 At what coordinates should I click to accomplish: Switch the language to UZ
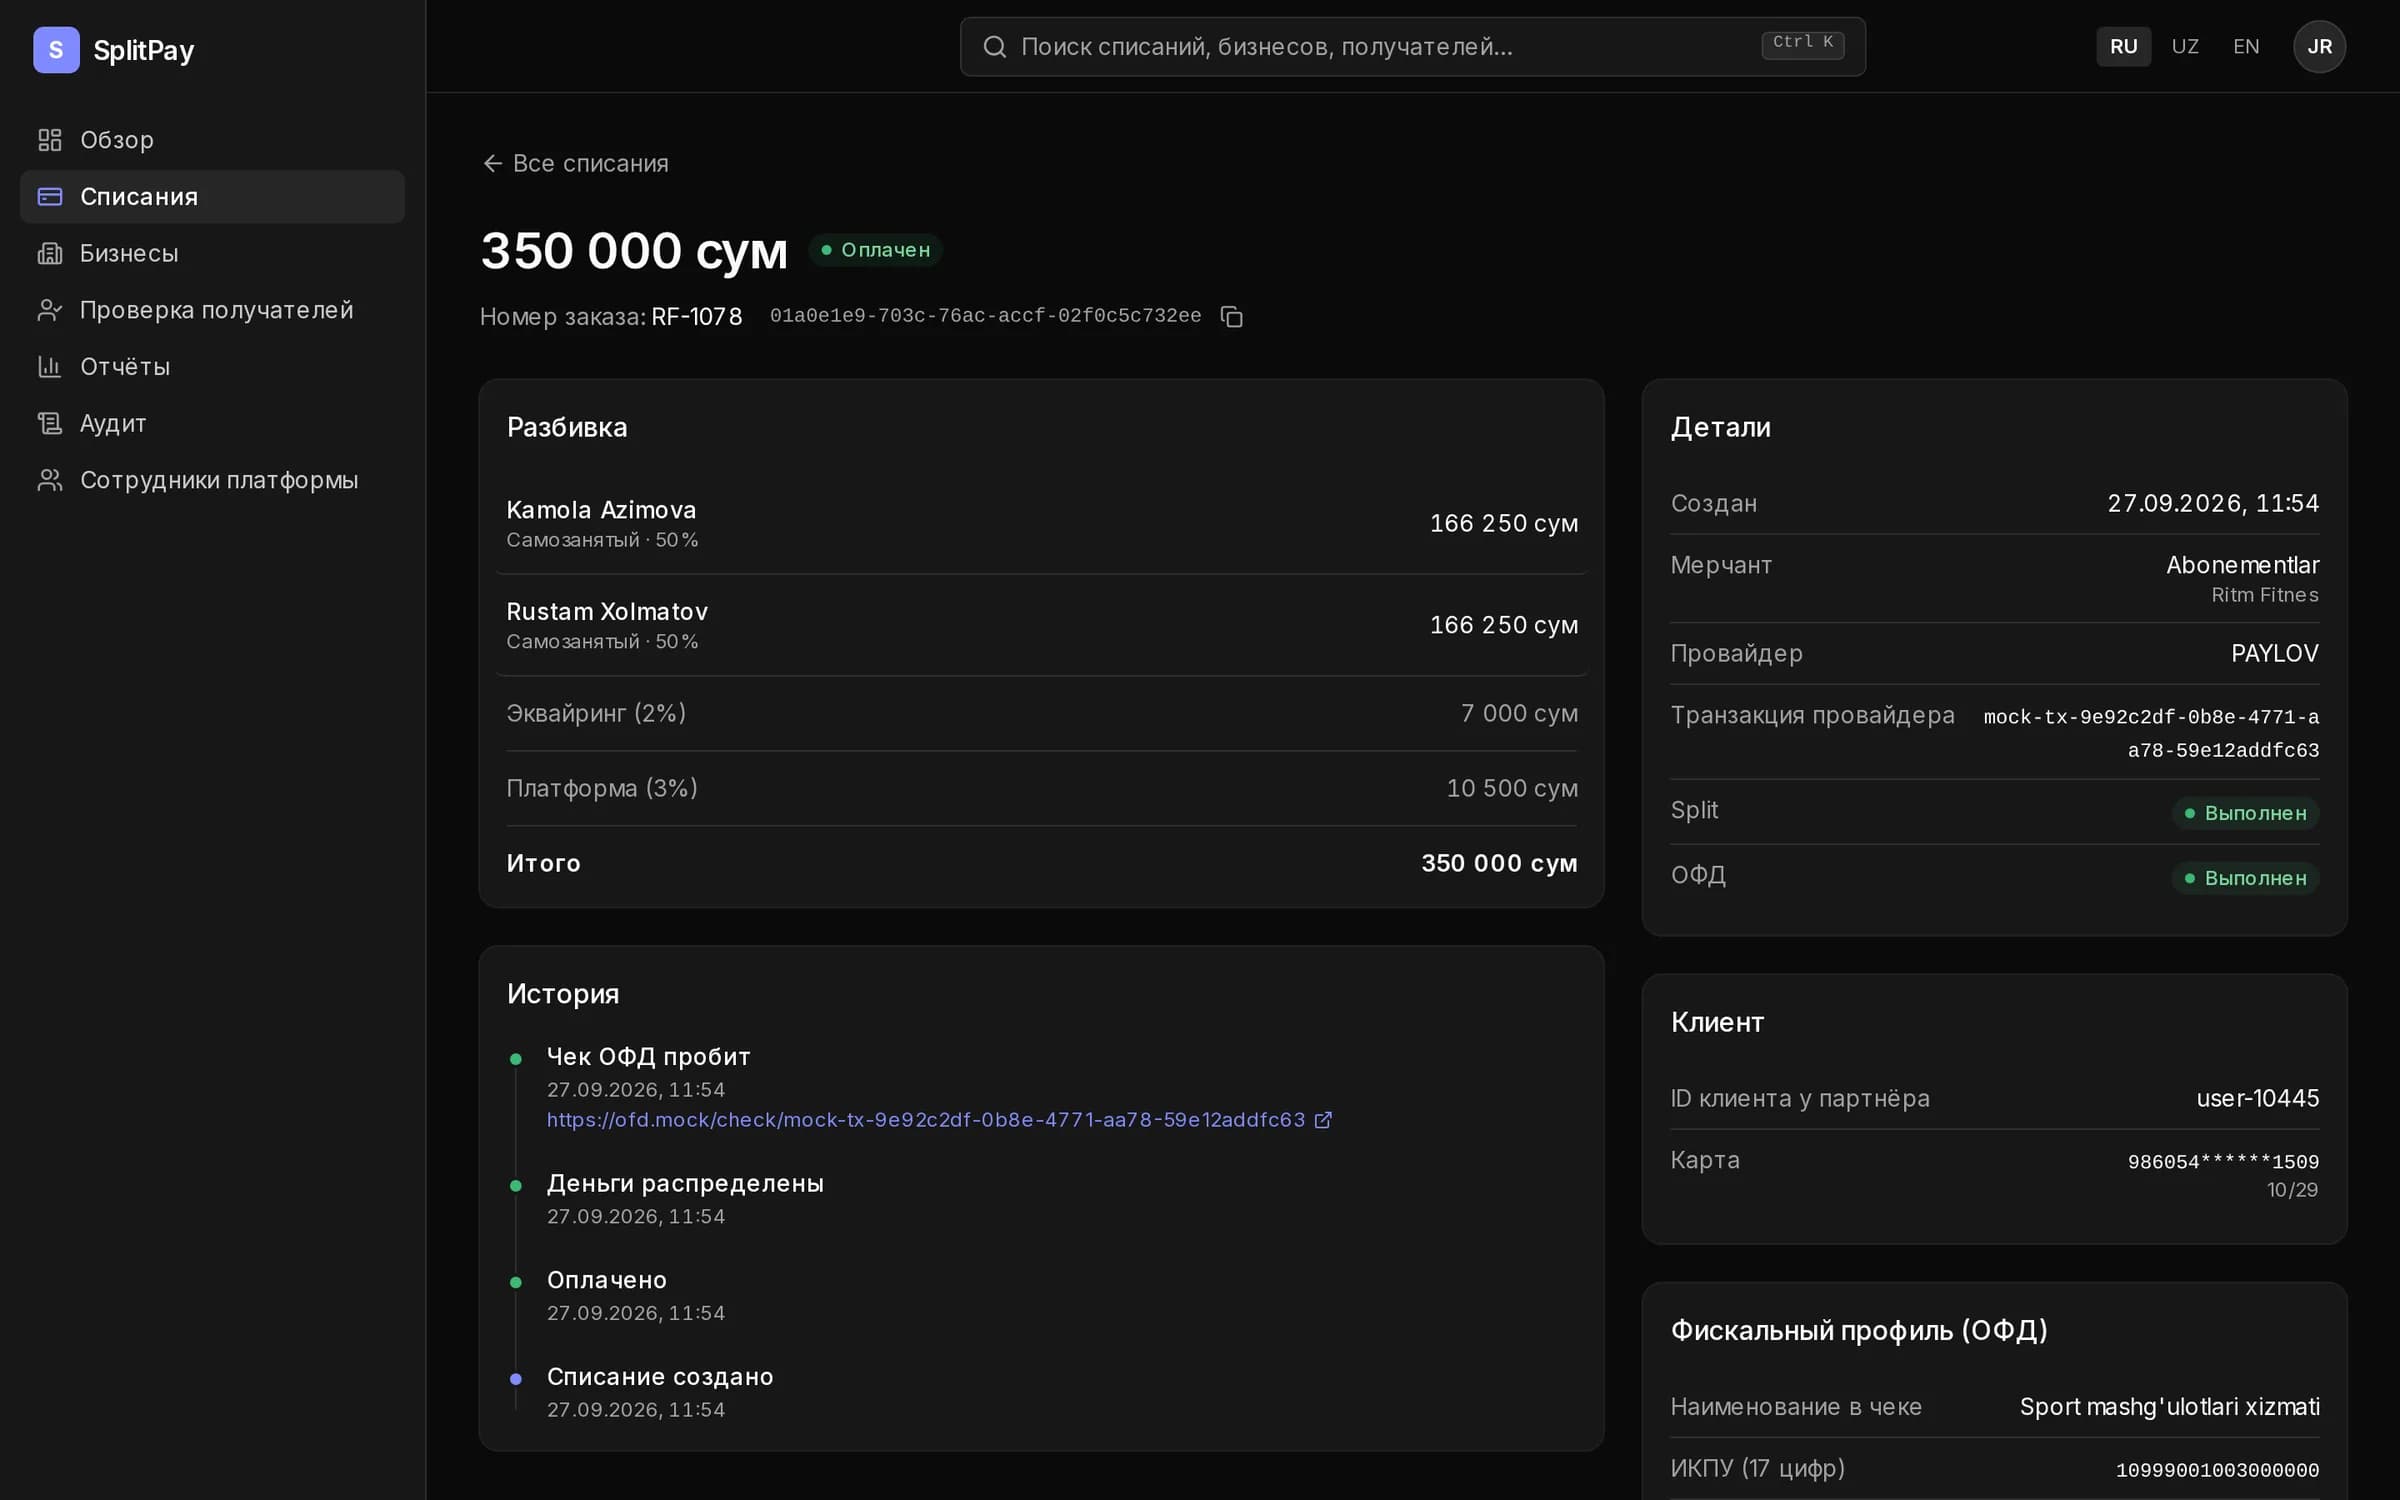(x=2185, y=47)
